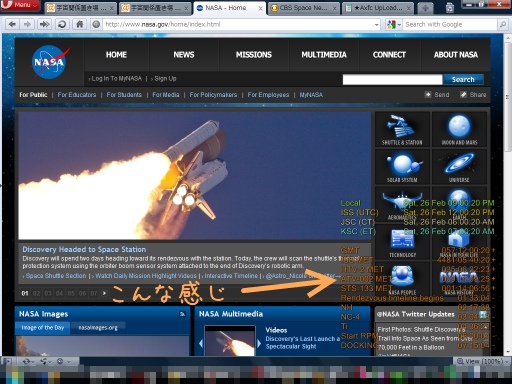This screenshot has height=384, width=512.
Task: Open the MISSIONS navigation menu
Action: coord(254,55)
